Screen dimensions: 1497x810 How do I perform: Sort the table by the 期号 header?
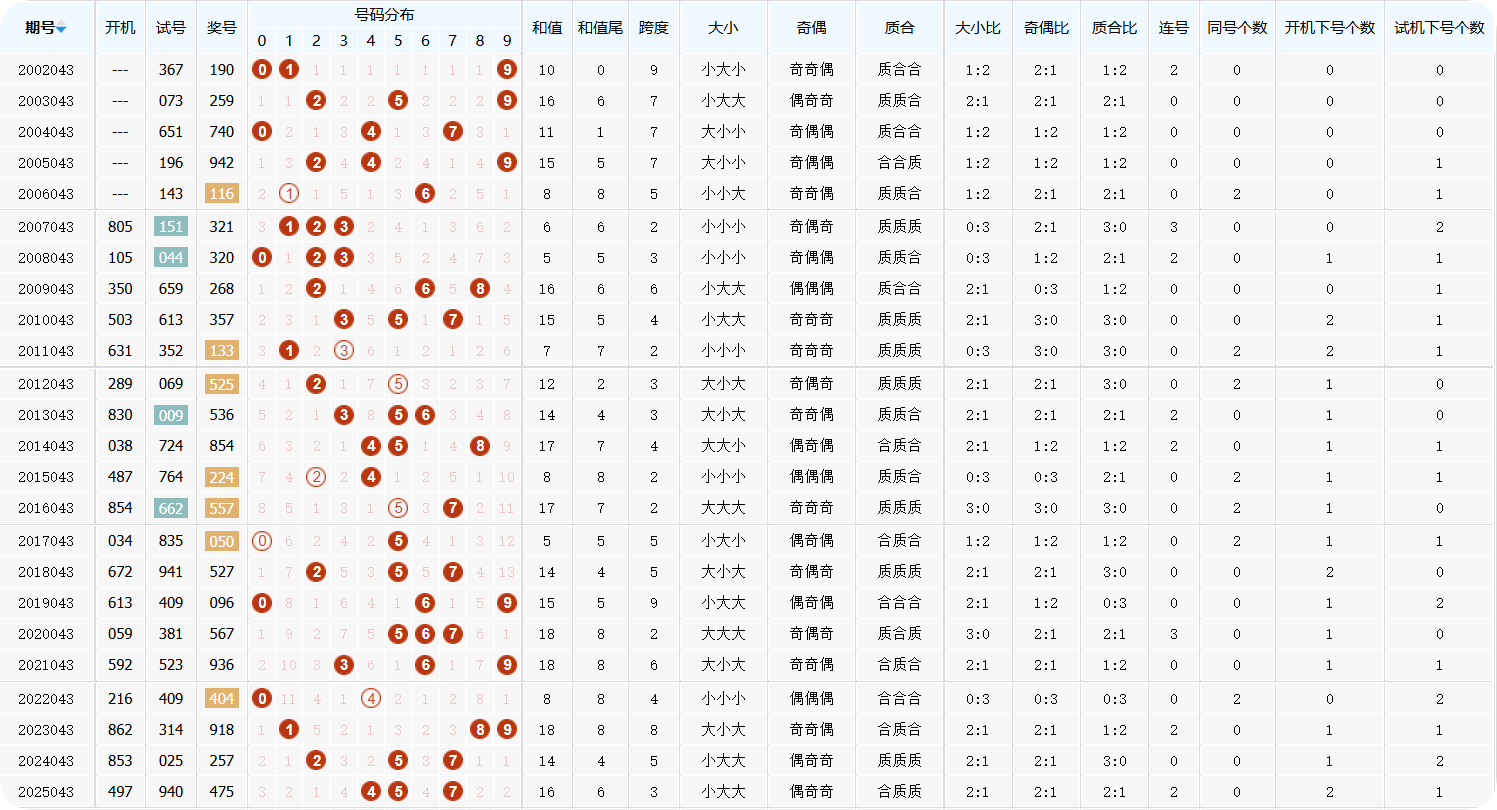[47, 28]
